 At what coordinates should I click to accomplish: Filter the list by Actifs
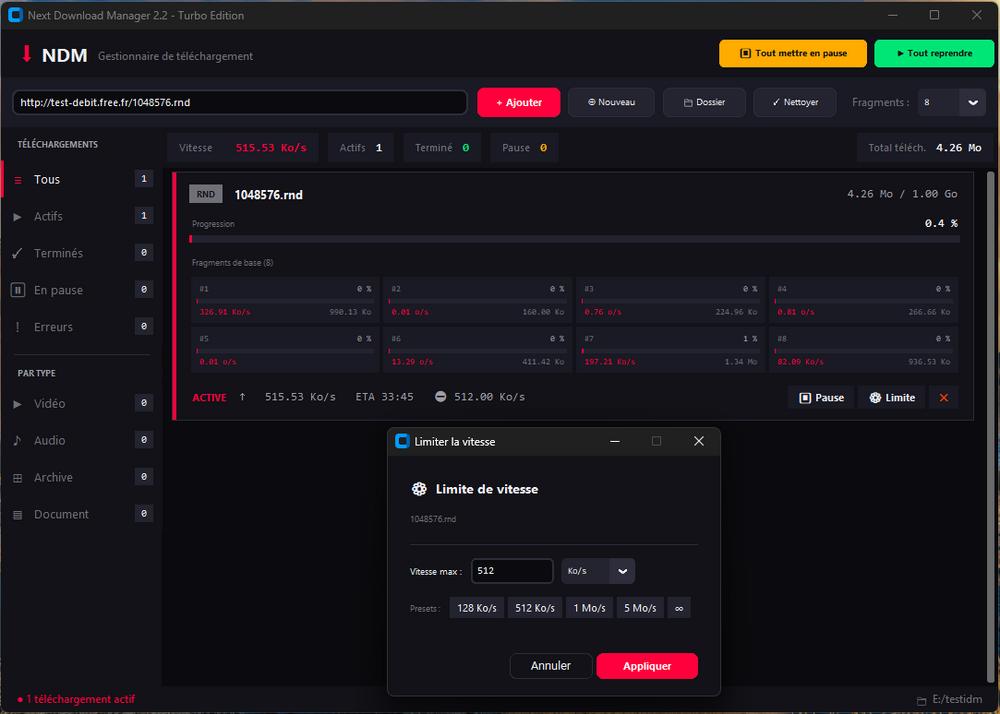(x=82, y=217)
